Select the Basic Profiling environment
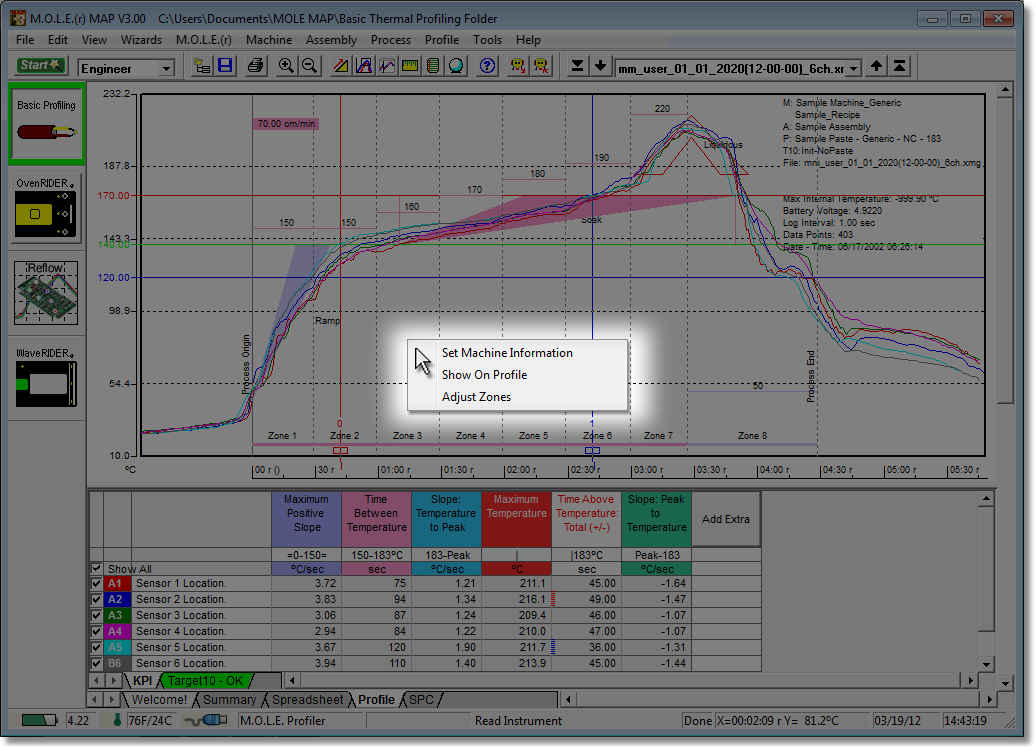Screen dimensions: 1036x749 click(46, 124)
